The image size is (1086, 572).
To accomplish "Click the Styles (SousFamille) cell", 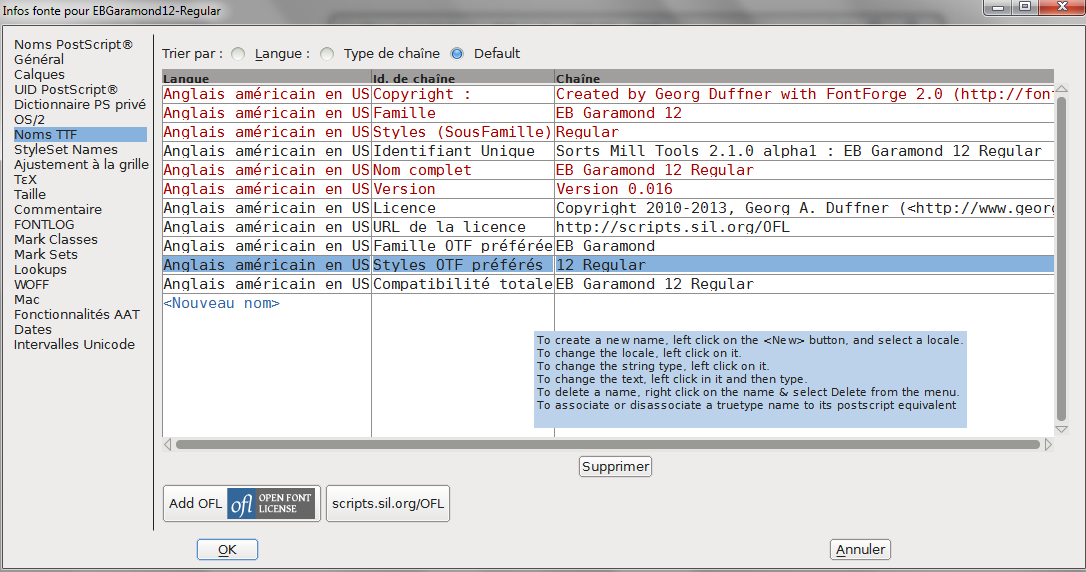I will tap(463, 132).
